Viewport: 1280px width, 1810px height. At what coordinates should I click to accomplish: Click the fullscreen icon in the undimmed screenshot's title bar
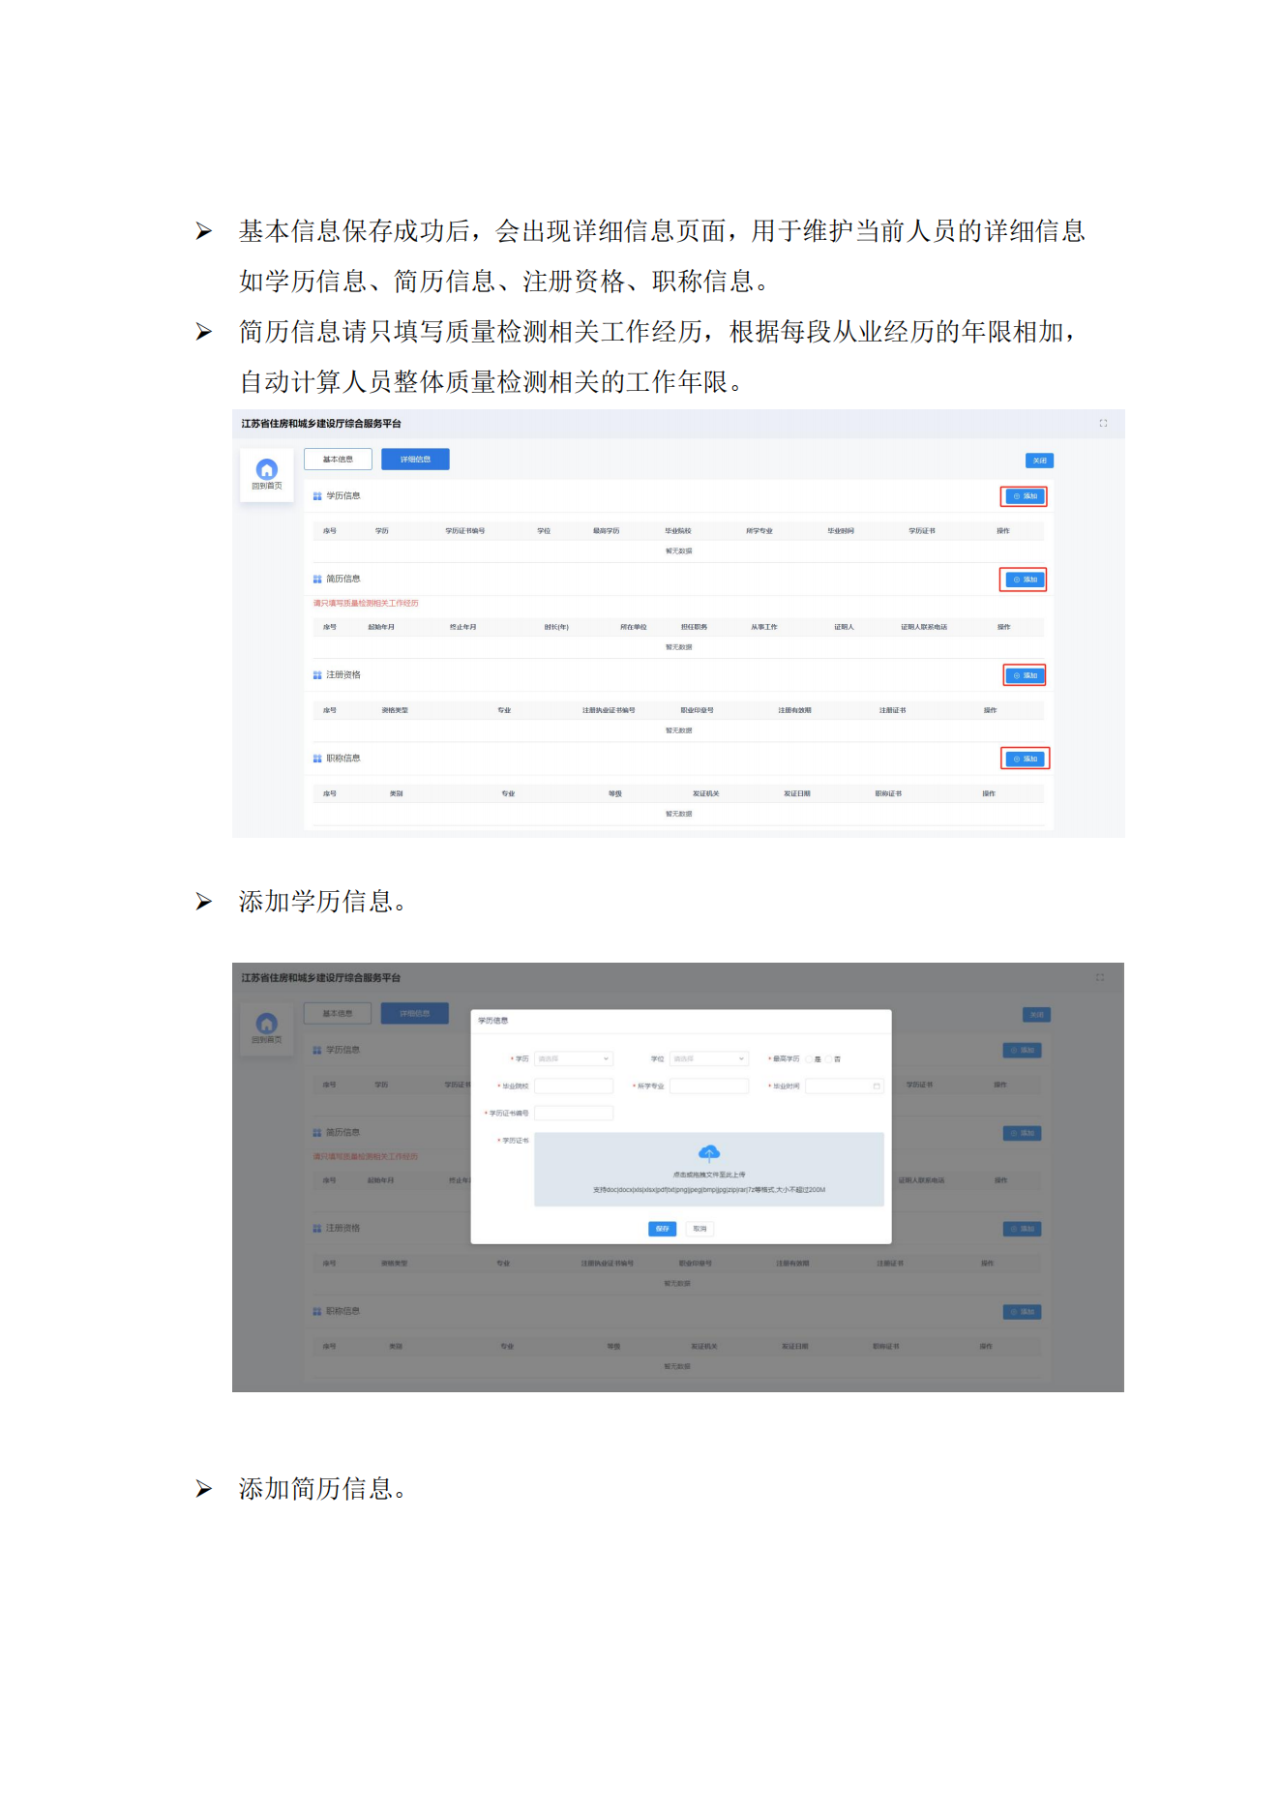click(1103, 424)
